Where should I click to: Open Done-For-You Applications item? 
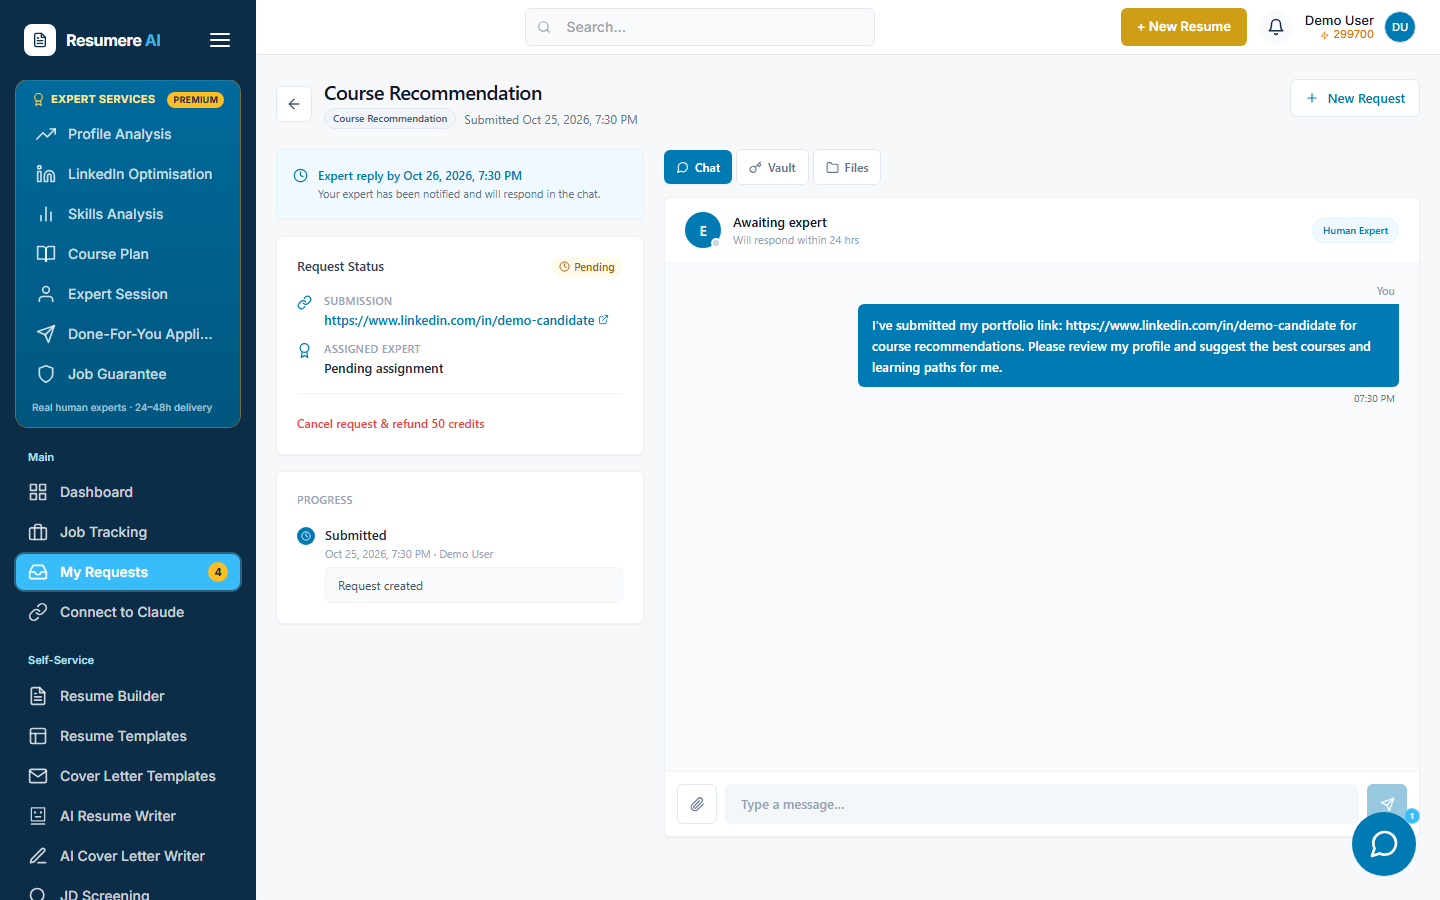[128, 334]
